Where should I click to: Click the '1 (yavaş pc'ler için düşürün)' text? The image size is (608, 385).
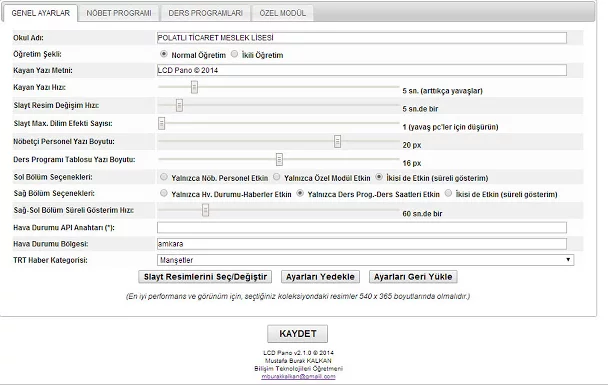[450, 127]
